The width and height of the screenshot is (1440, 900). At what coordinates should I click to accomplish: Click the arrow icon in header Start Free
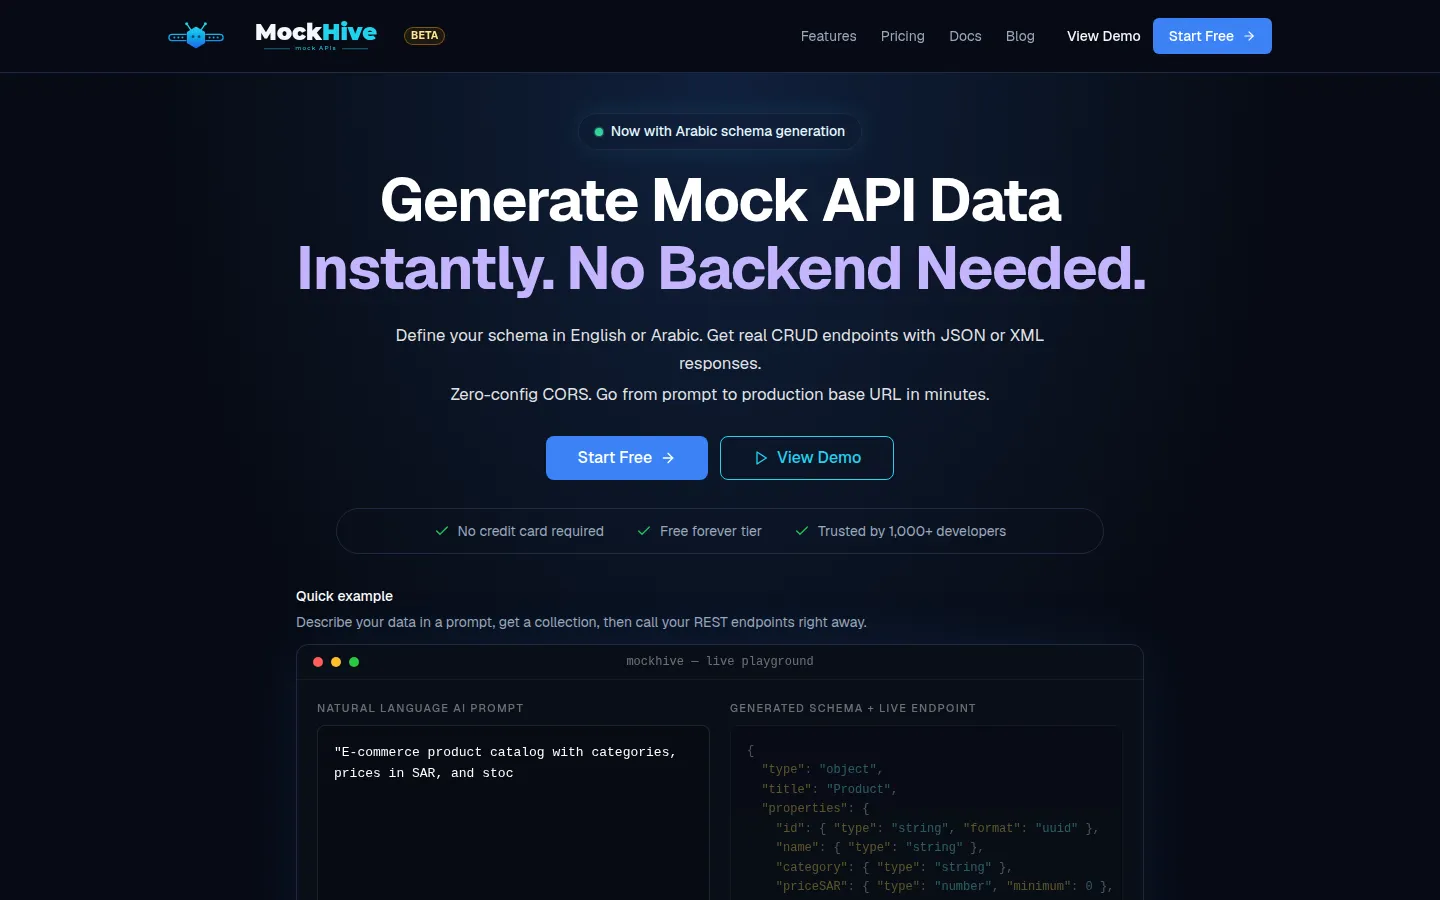point(1249,36)
